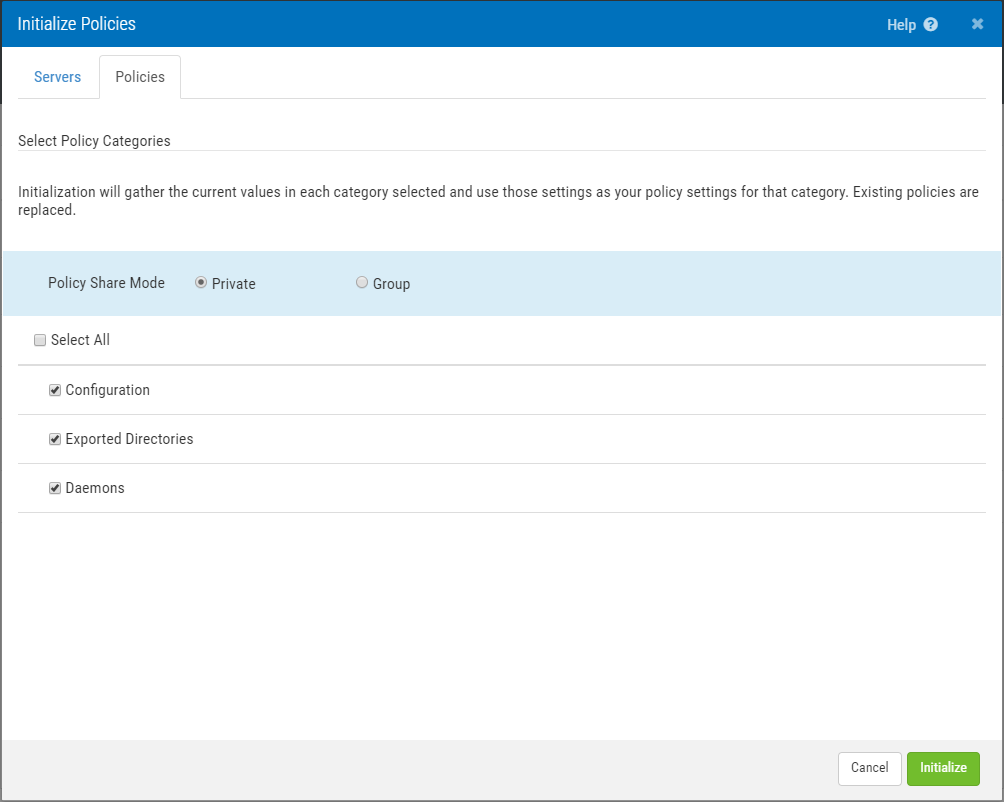
Task: Uncheck the Daemons checkbox
Action: pos(55,488)
